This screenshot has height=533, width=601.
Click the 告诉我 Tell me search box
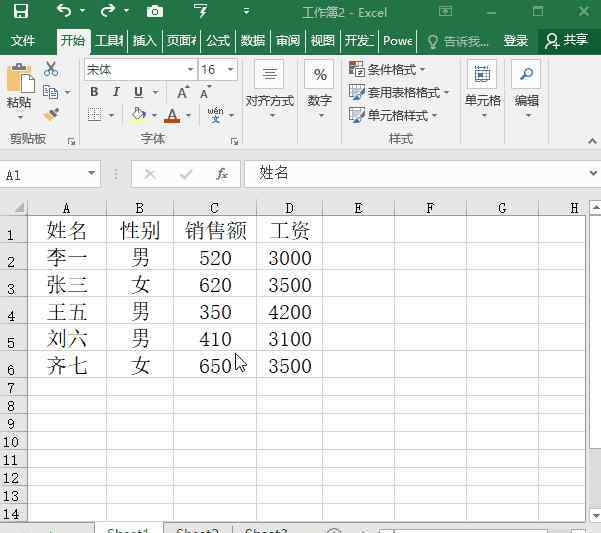458,41
